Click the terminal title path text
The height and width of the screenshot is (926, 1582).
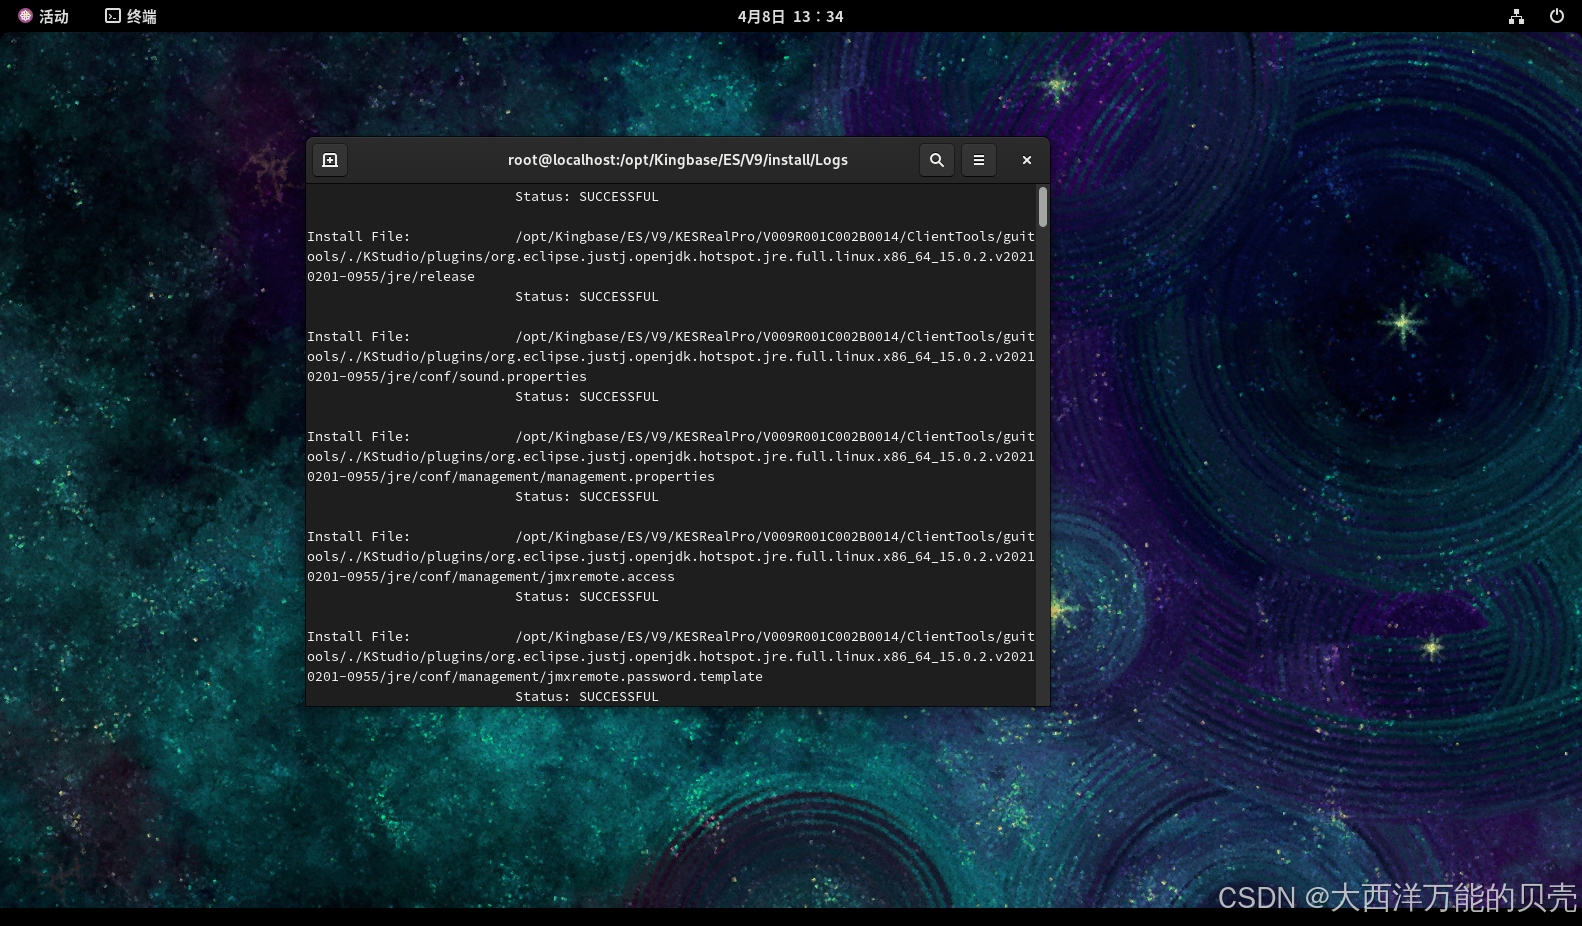point(678,160)
